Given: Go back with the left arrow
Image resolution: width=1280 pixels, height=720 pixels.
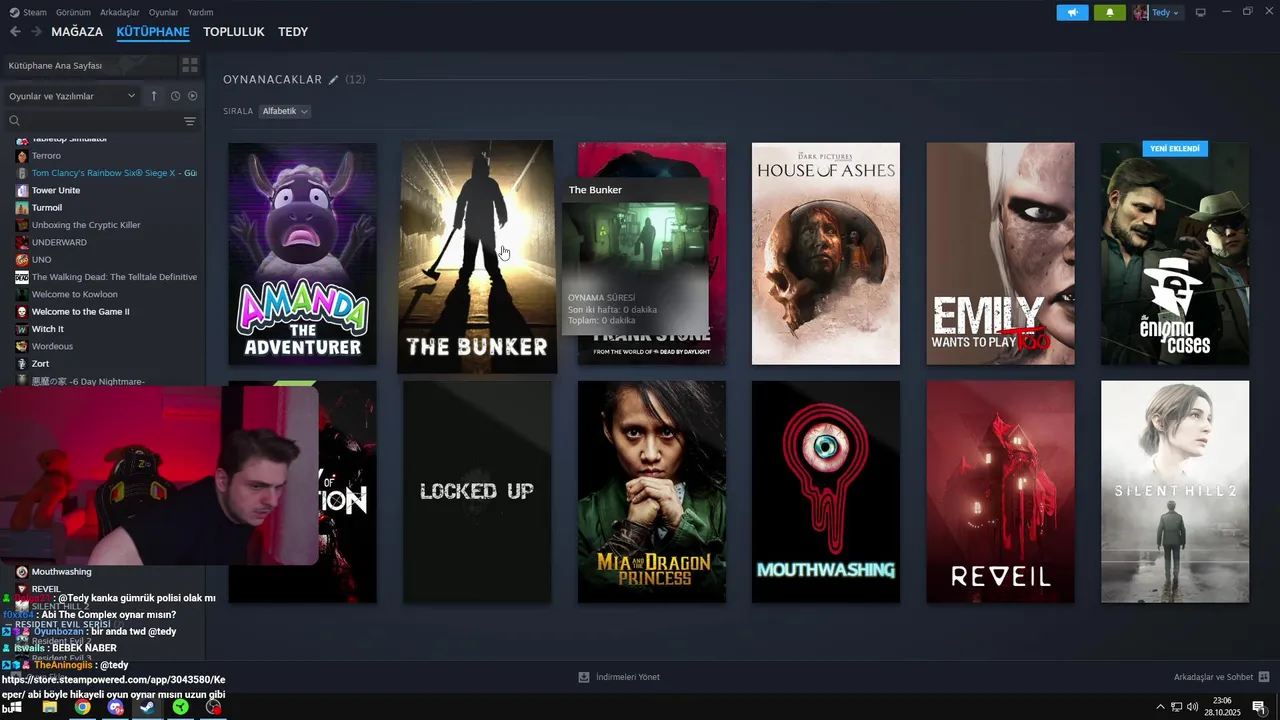Looking at the screenshot, I should 15,32.
